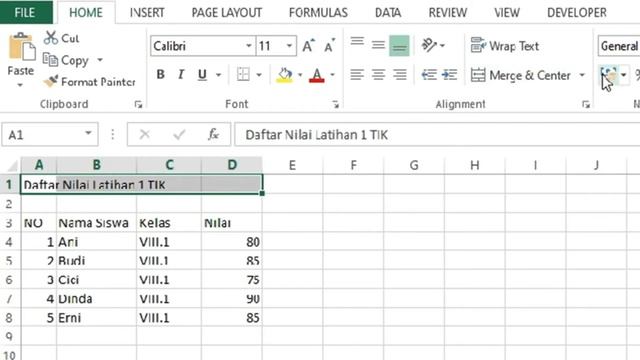The image size is (640, 360).
Task: Align text left in cell
Action: [x=357, y=75]
